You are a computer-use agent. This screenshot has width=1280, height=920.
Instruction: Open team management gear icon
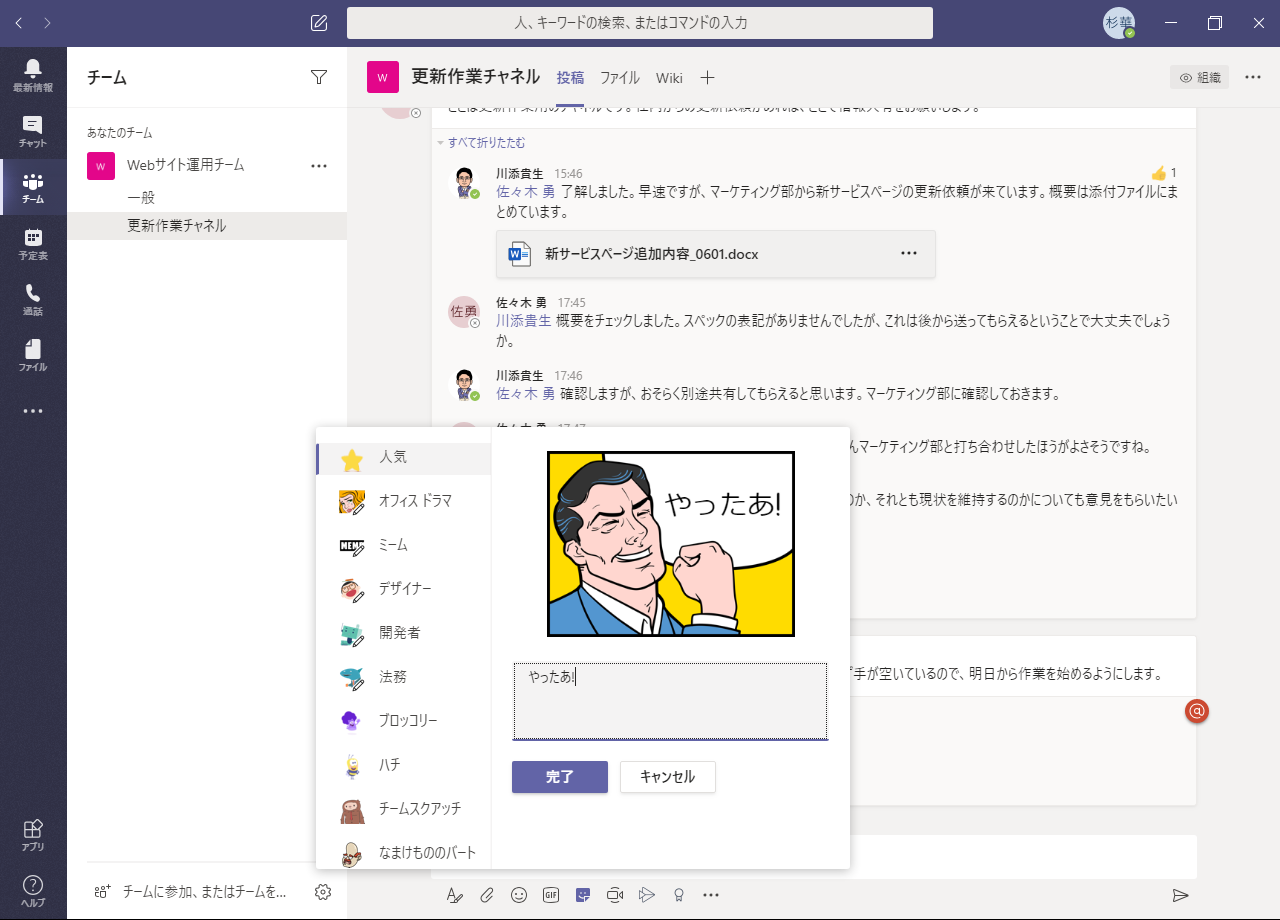[322, 891]
